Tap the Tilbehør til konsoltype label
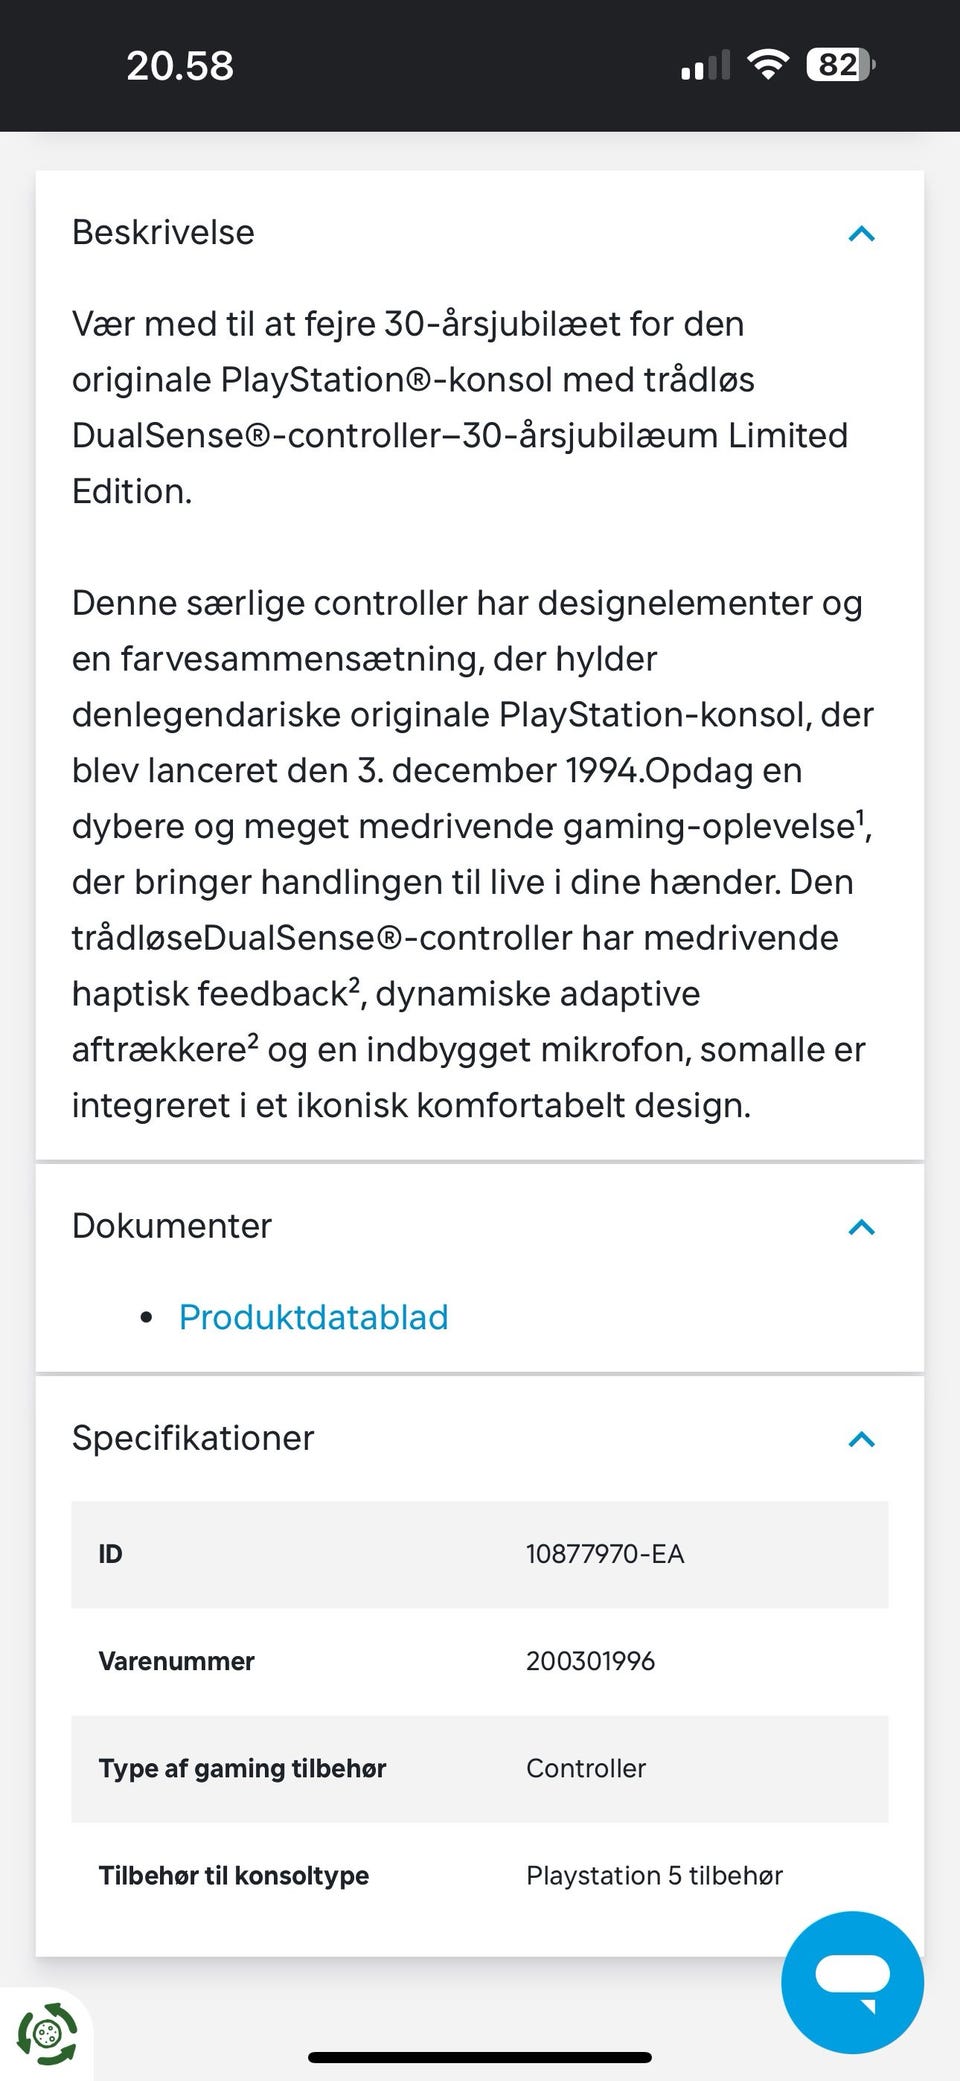 (x=234, y=1875)
